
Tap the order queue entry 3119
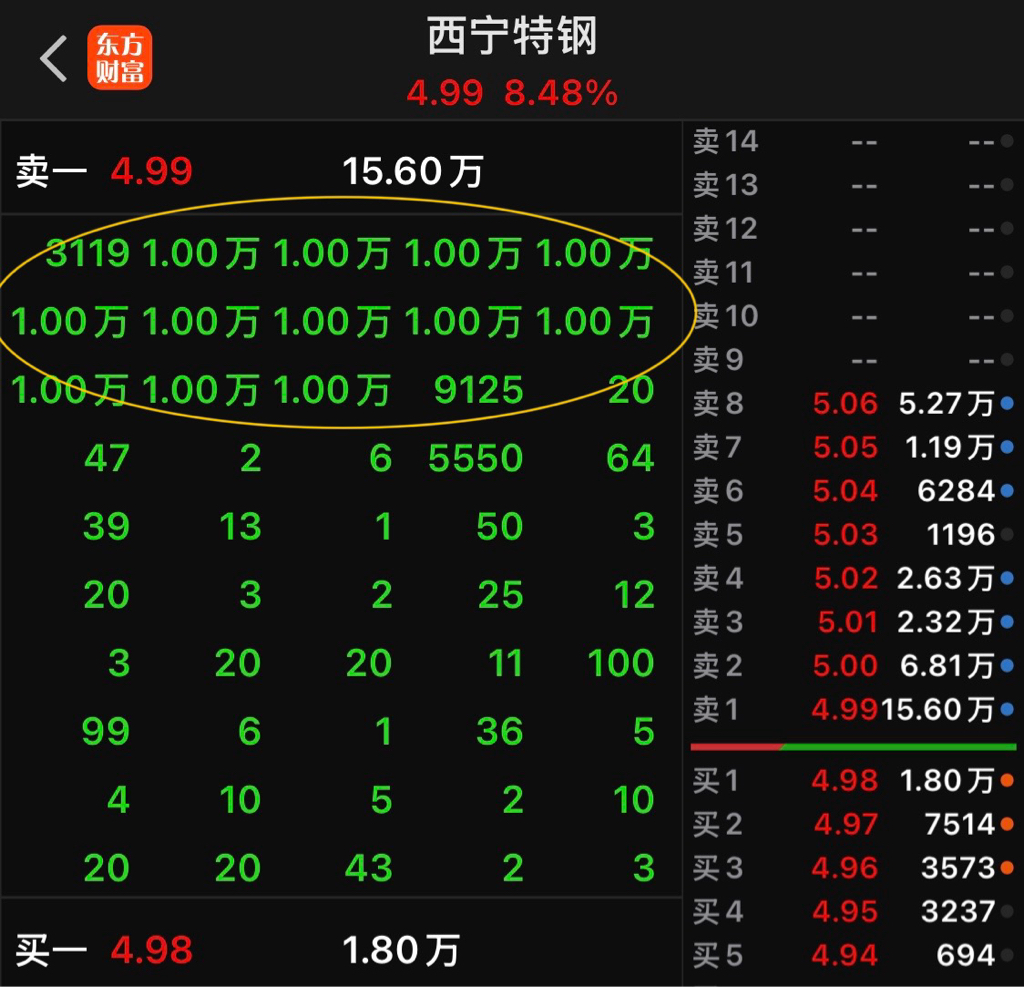(x=88, y=253)
